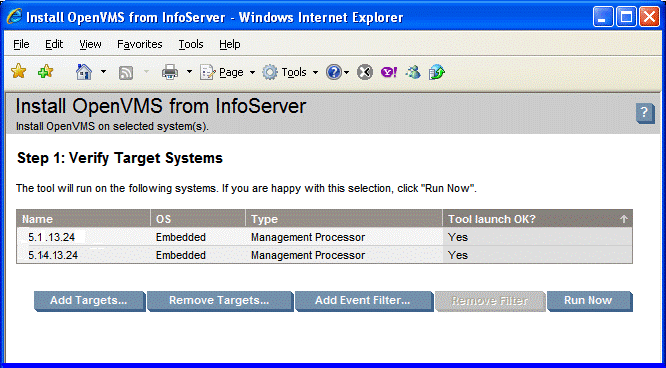Open the Favorites menu
The height and width of the screenshot is (368, 666).
click(140, 44)
